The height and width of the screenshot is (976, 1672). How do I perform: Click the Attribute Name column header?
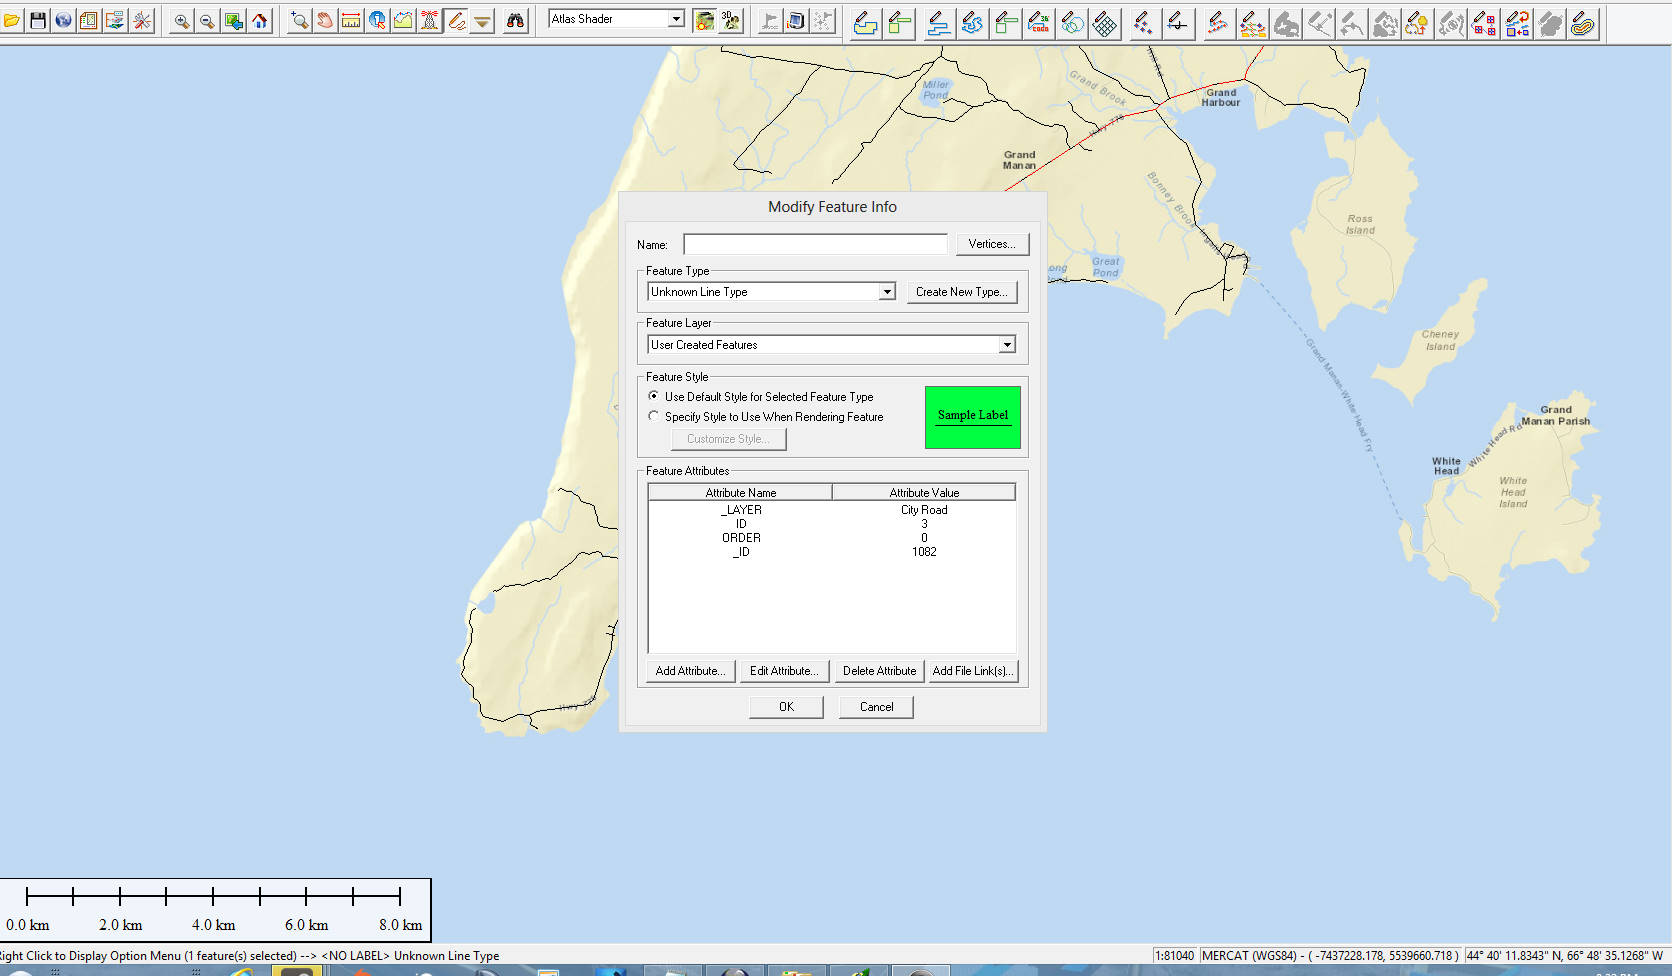pos(740,493)
